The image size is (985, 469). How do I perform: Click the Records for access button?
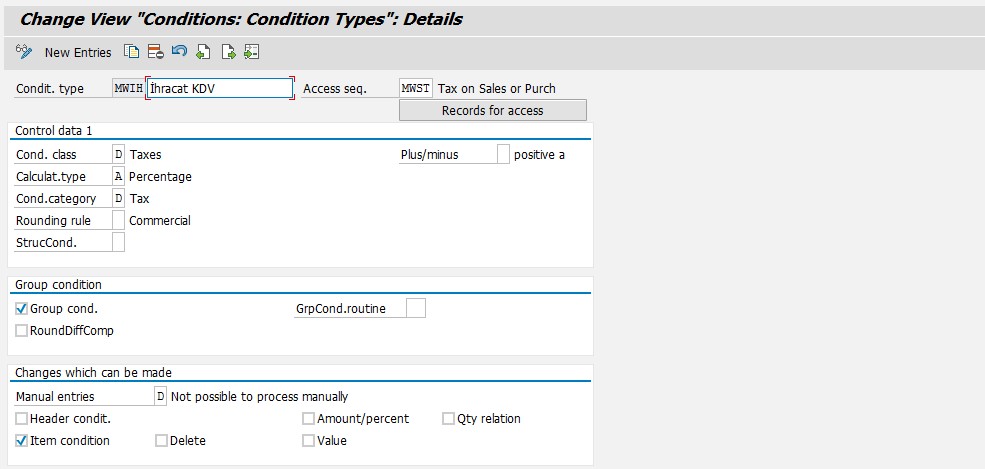[492, 110]
